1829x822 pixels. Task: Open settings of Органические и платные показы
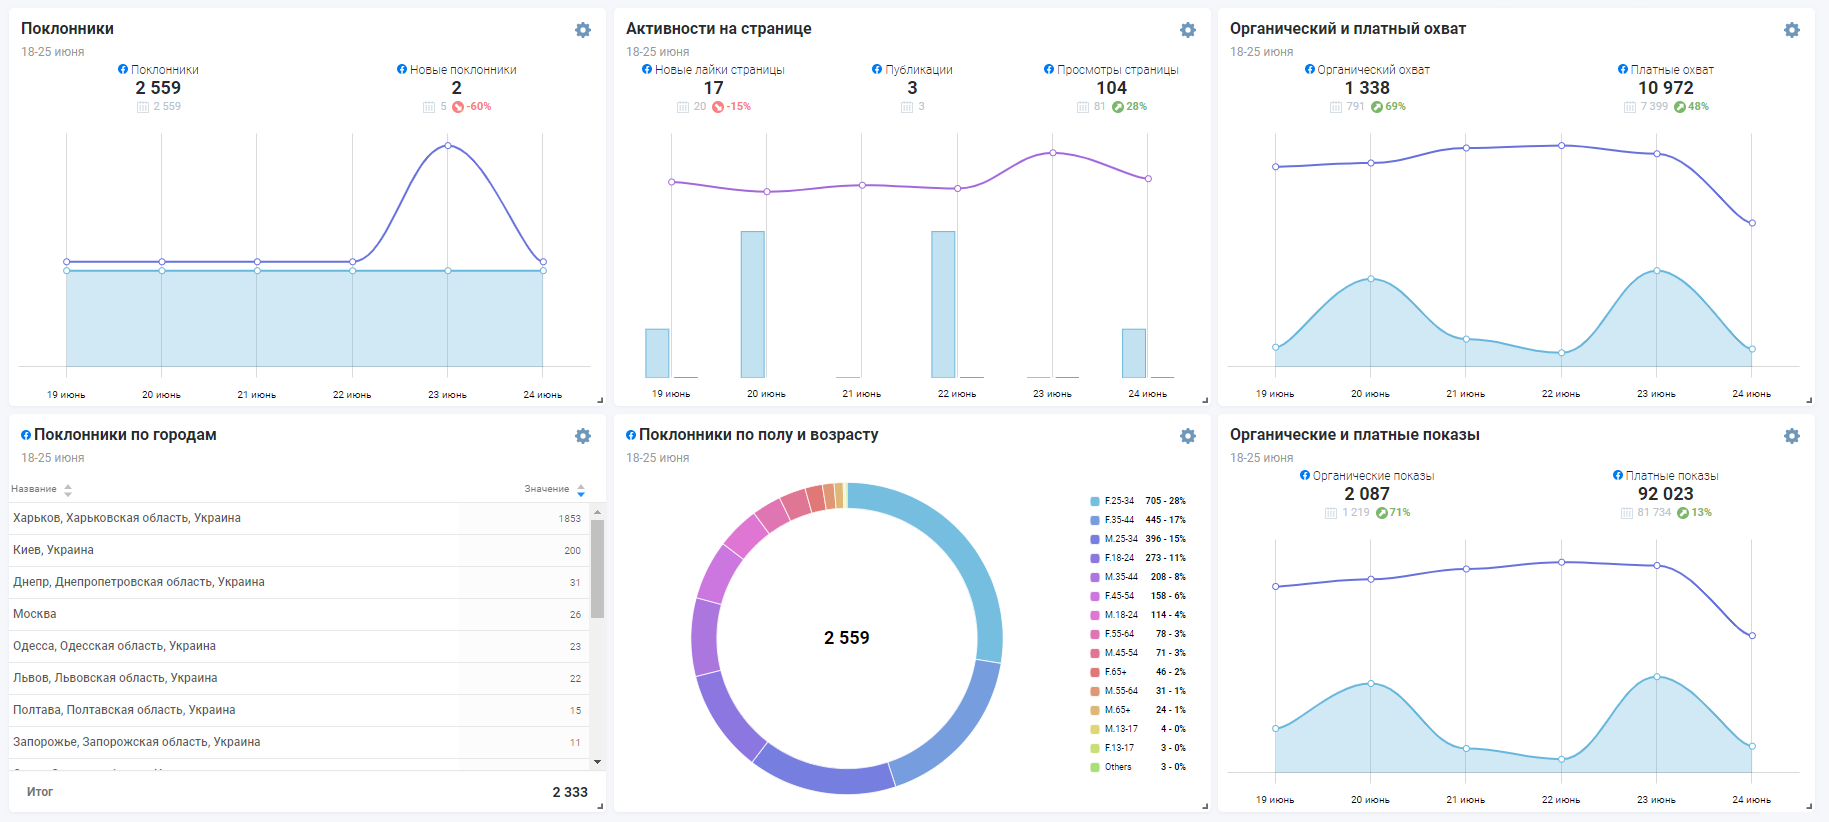(x=1792, y=436)
